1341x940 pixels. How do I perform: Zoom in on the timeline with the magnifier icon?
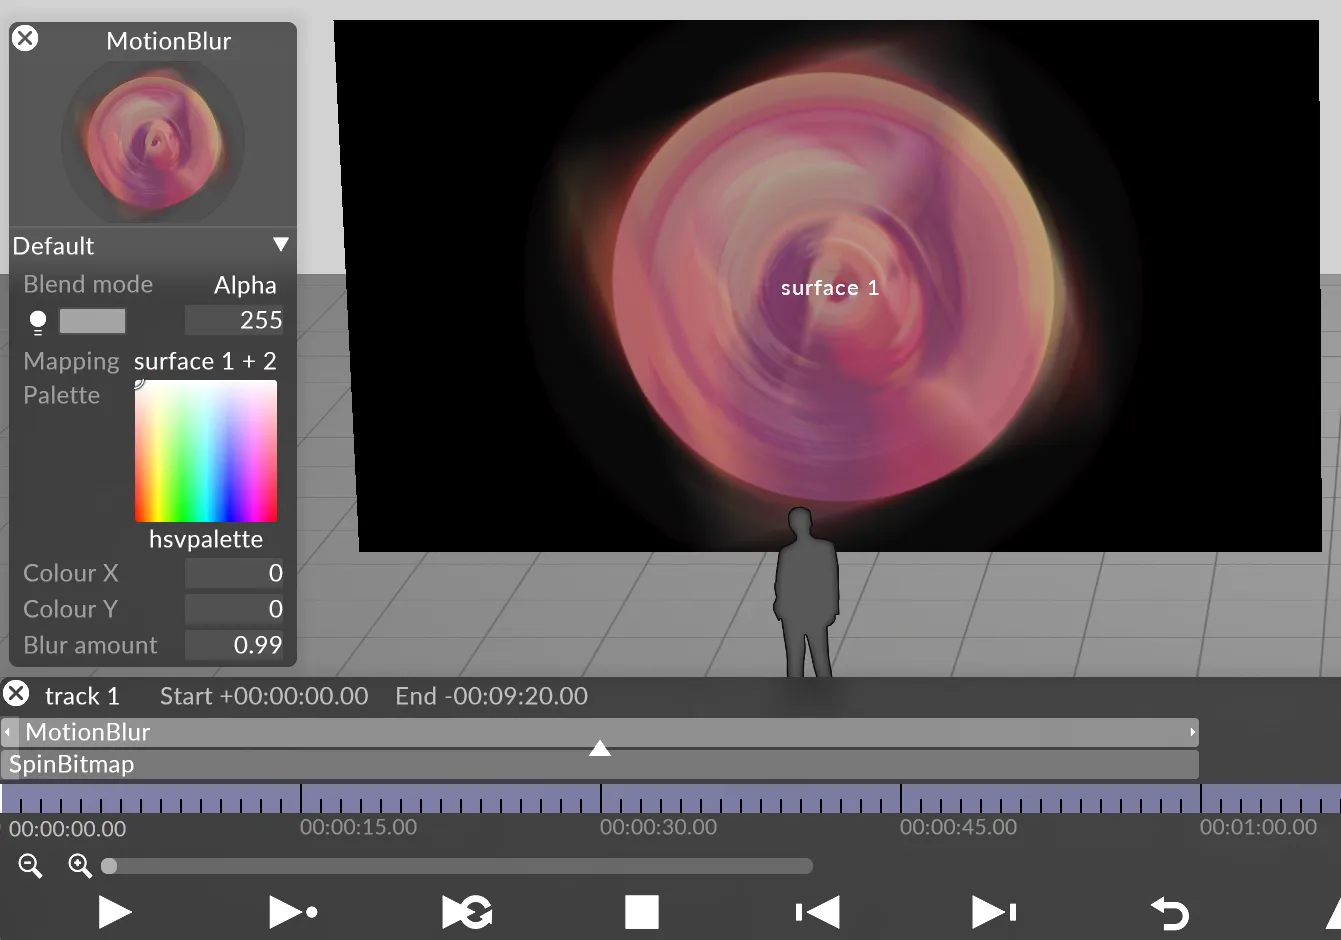[80, 866]
